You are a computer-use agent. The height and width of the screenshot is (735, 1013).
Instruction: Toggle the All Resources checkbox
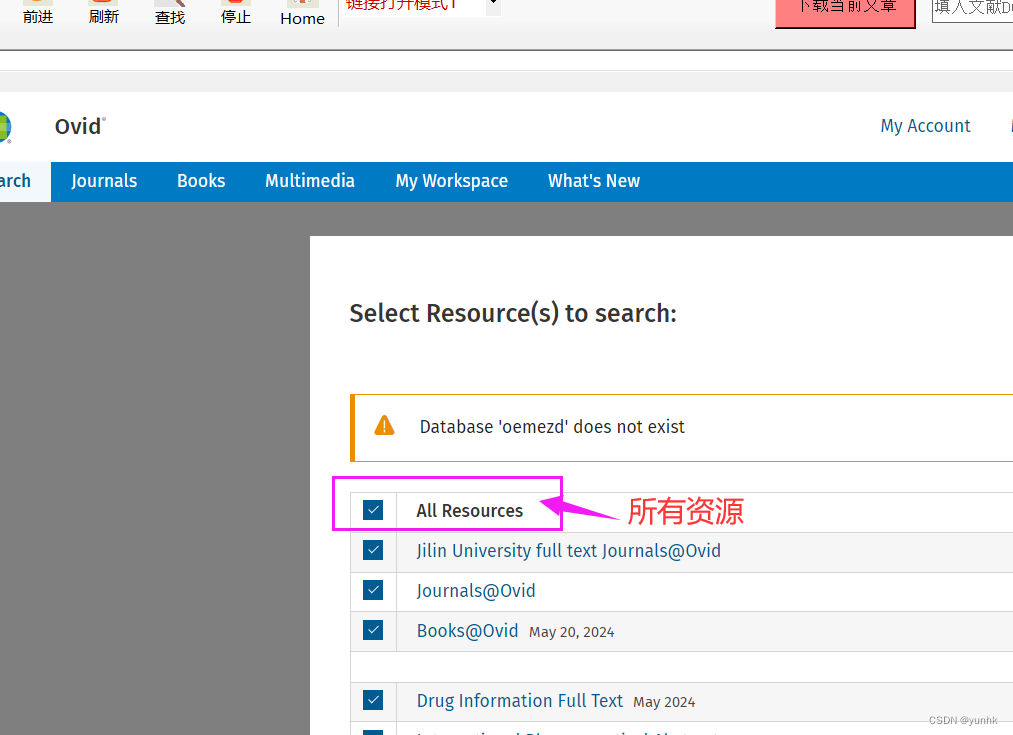coord(373,510)
